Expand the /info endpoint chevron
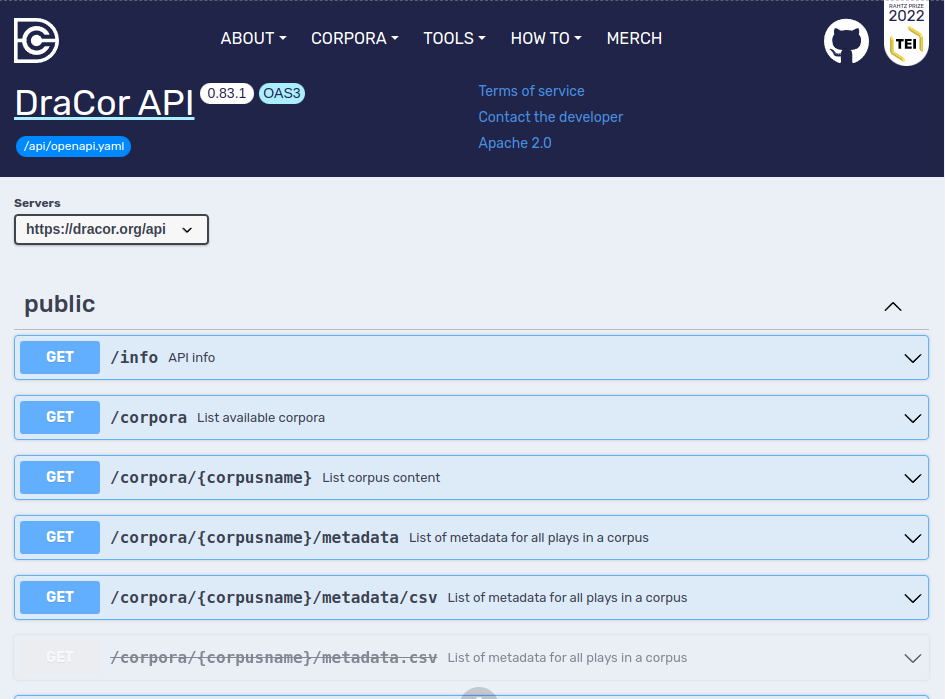945x699 pixels. point(912,358)
